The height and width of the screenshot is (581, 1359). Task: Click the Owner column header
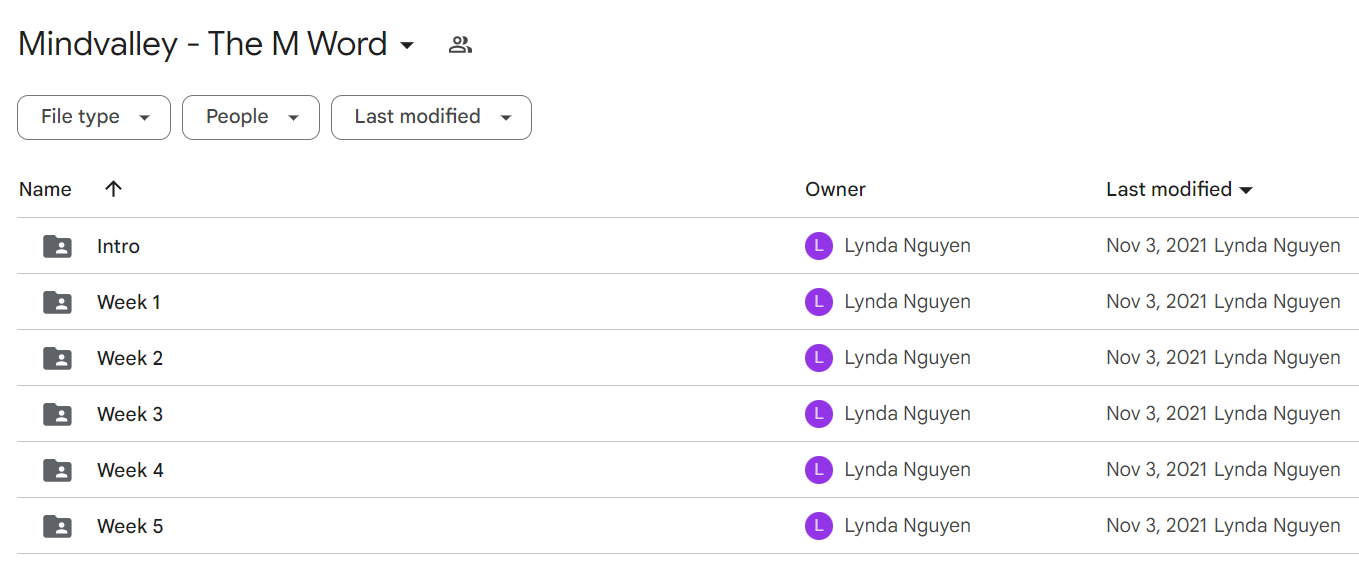(835, 189)
